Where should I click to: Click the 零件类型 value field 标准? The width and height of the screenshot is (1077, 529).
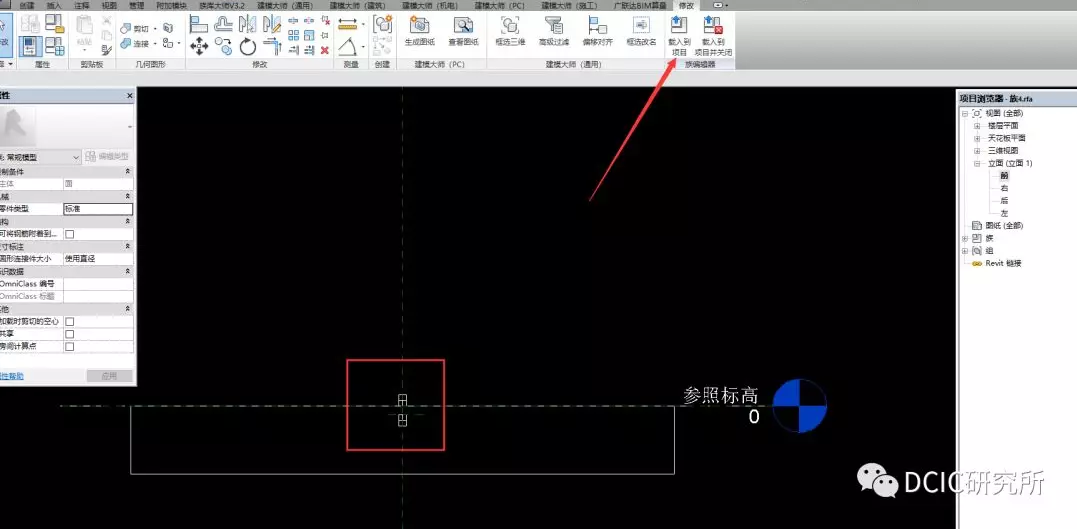click(x=98, y=209)
